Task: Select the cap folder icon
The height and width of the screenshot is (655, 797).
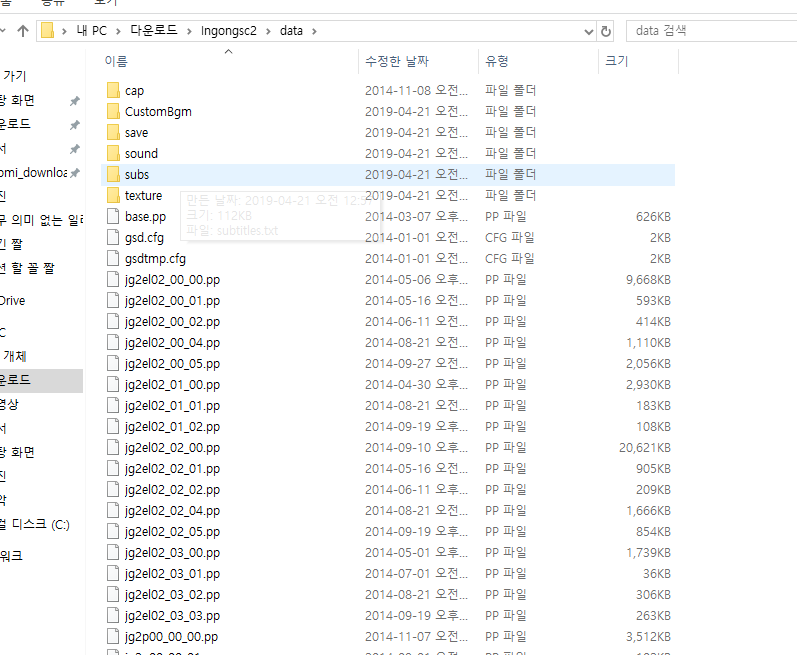Action: [113, 90]
